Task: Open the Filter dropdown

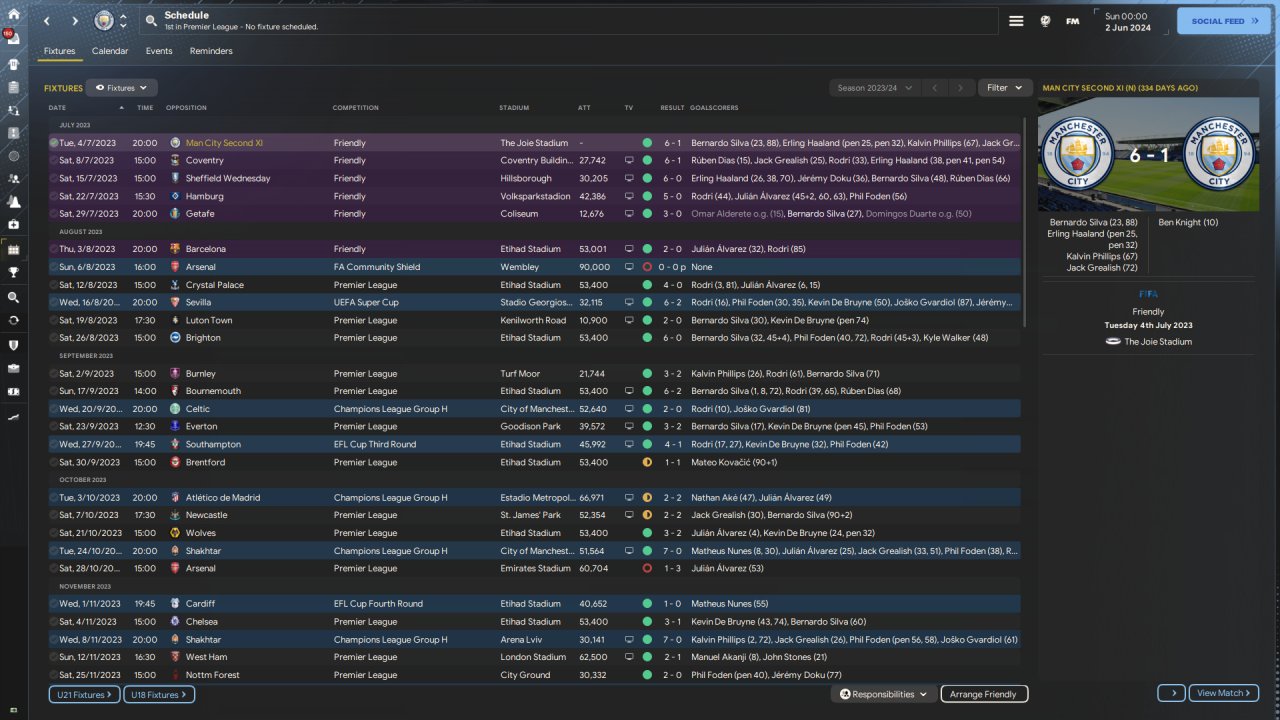Action: point(1004,88)
